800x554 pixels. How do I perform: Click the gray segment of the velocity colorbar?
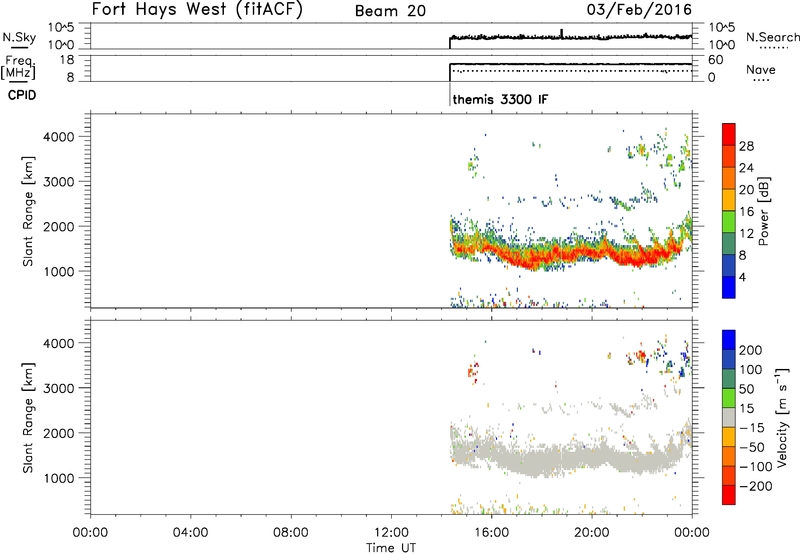[x=729, y=418]
